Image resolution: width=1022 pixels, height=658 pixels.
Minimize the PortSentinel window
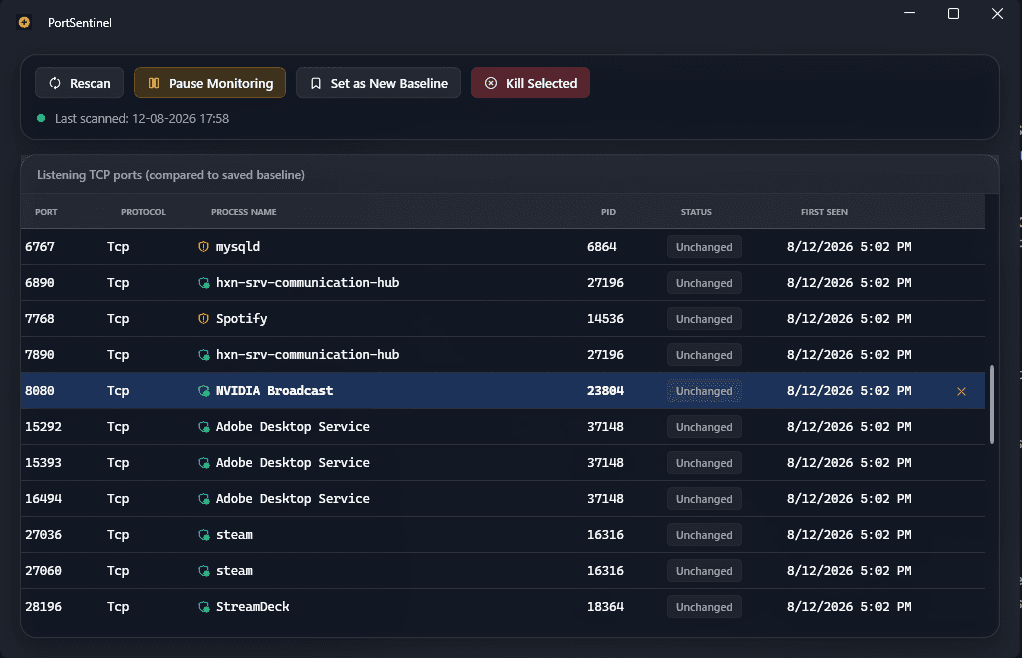pyautogui.click(x=909, y=14)
